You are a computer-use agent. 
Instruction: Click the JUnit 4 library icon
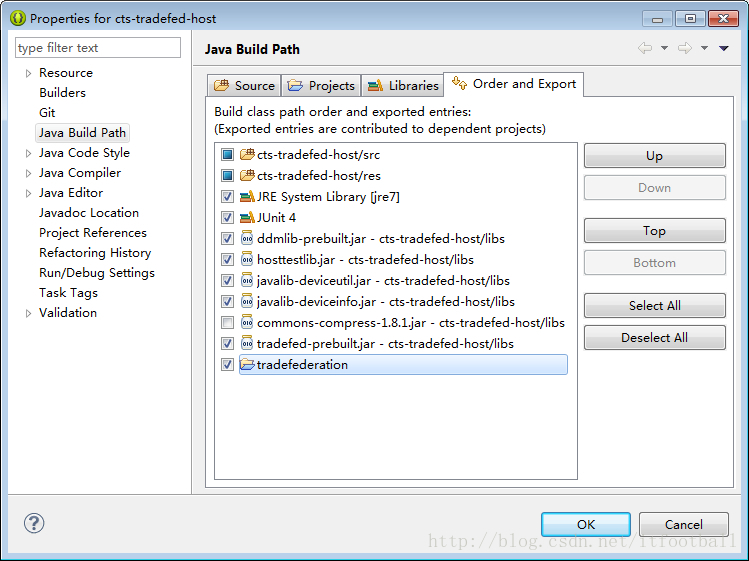point(247,218)
